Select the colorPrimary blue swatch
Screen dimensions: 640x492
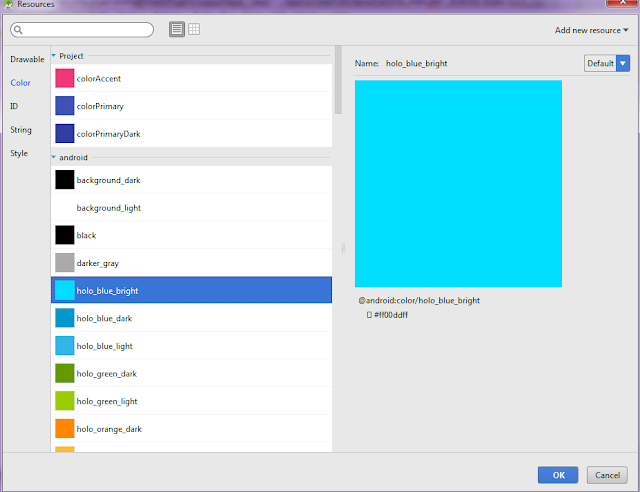[x=65, y=106]
